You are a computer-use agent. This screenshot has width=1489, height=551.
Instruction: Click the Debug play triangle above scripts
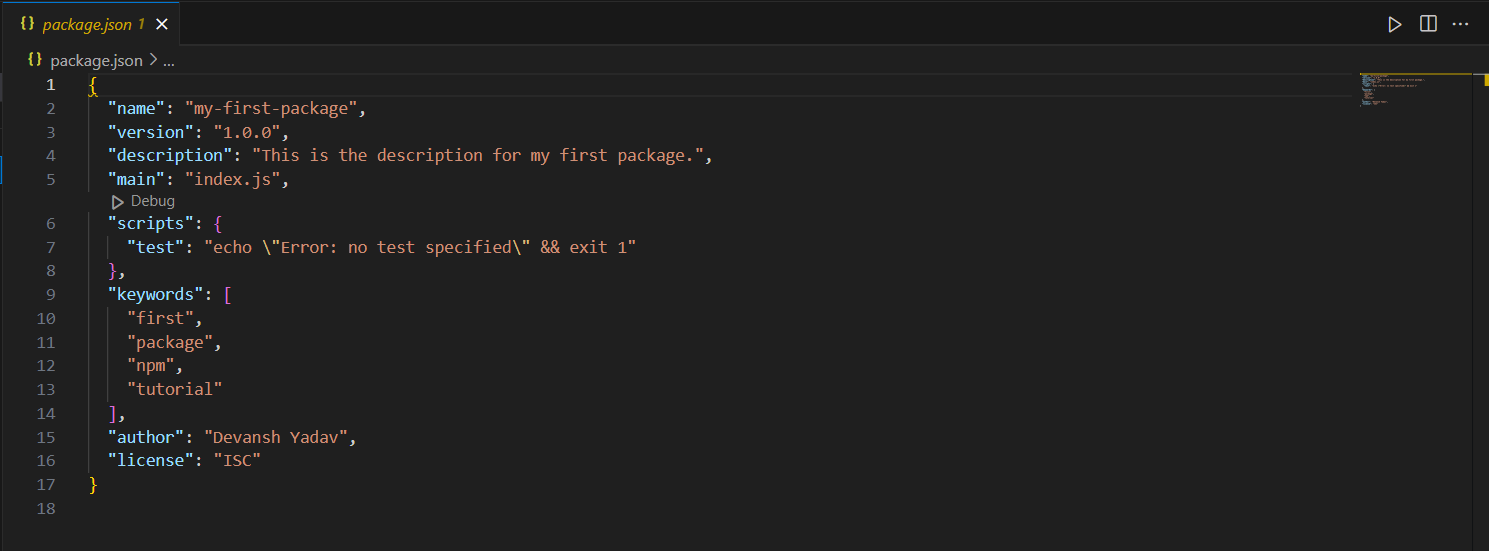click(x=118, y=201)
